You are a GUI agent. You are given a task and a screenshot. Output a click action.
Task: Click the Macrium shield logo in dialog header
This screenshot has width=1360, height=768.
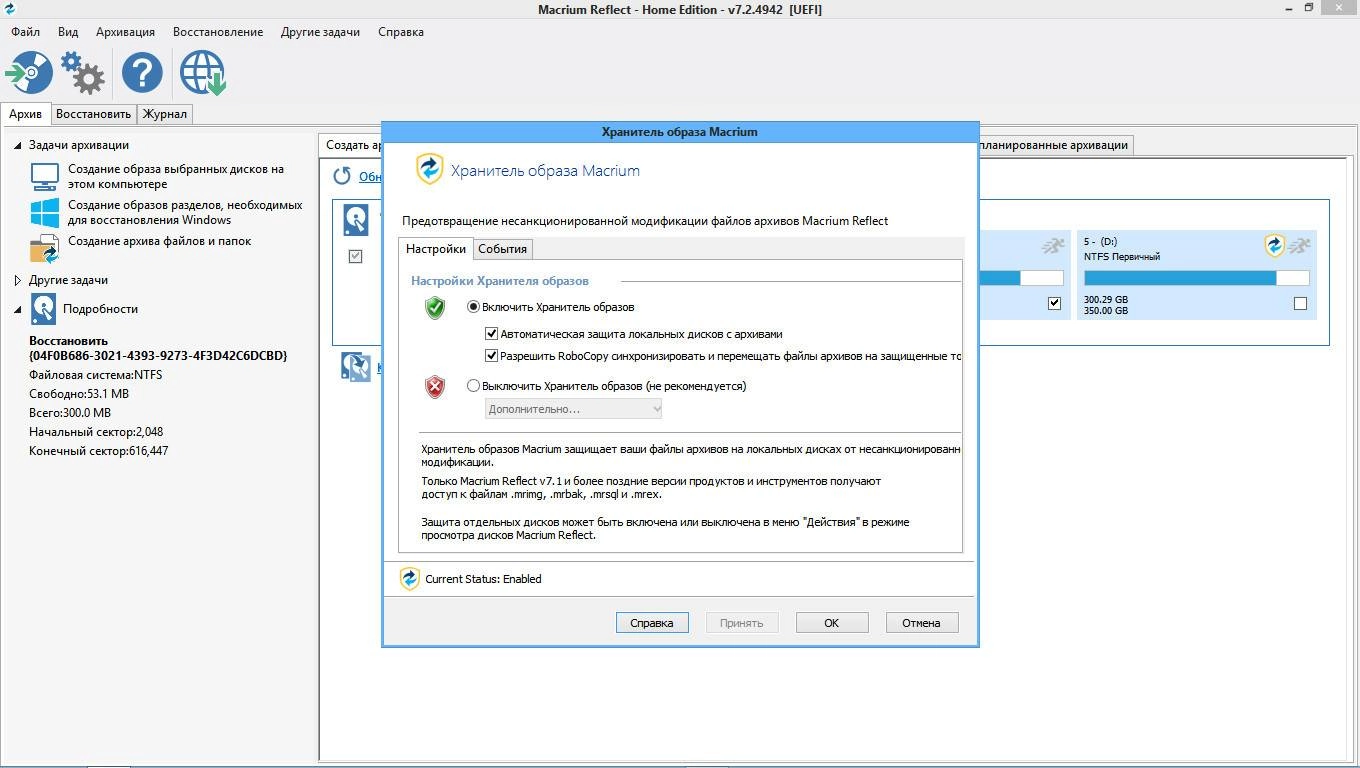tap(429, 169)
